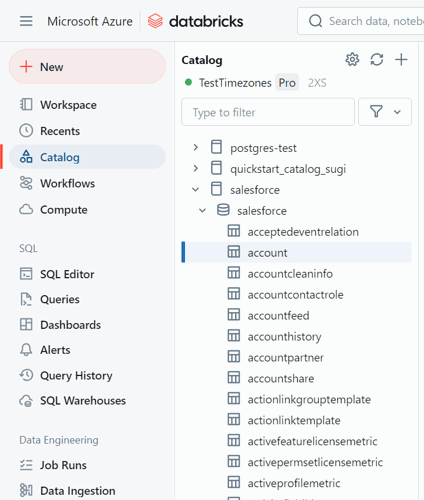Click the Databricks logo
Viewport: 424px width, 500px height.
coord(195,21)
